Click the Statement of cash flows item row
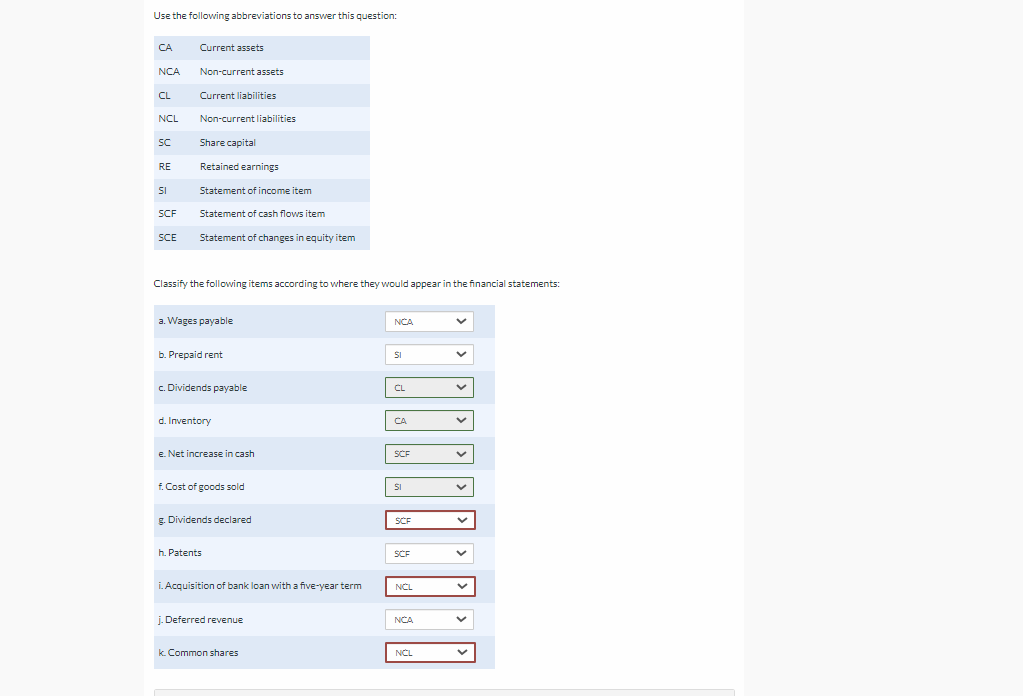The height and width of the screenshot is (696, 1023). 260,213
